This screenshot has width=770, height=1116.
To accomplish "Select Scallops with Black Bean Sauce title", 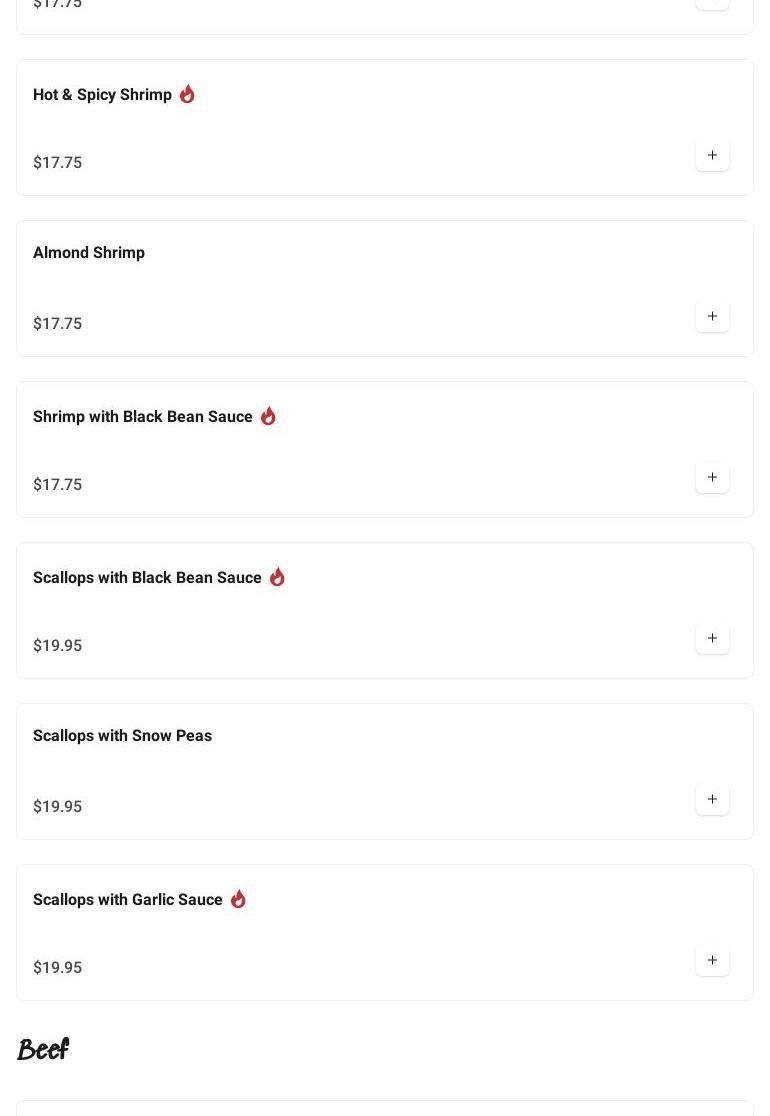I will (147, 578).
